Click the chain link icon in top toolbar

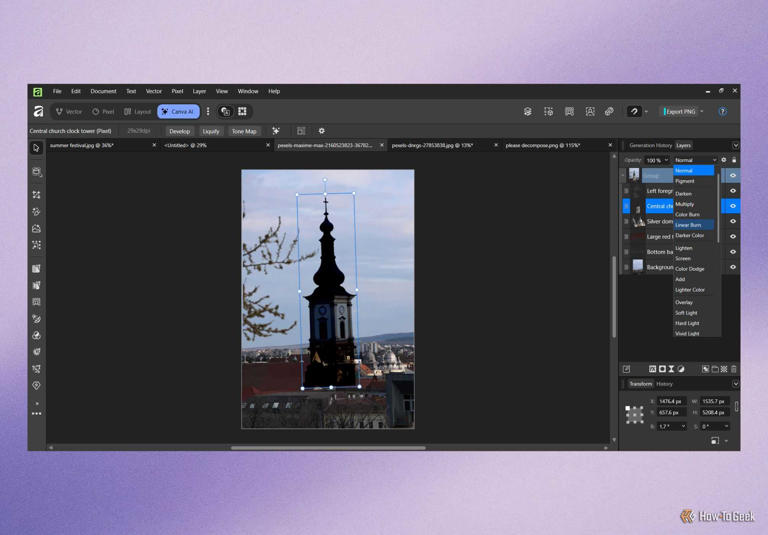609,112
